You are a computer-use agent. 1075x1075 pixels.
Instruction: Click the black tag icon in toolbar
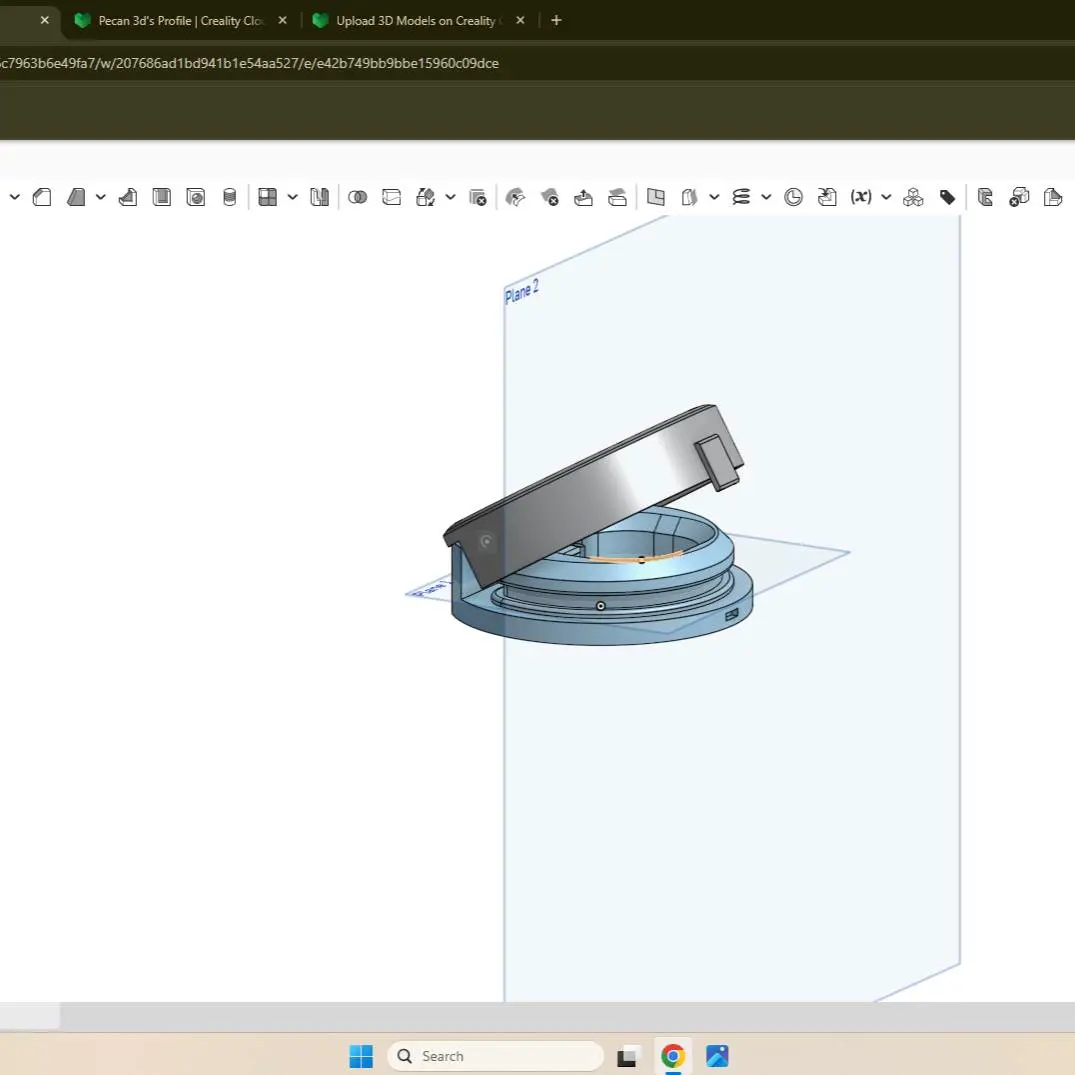947,197
